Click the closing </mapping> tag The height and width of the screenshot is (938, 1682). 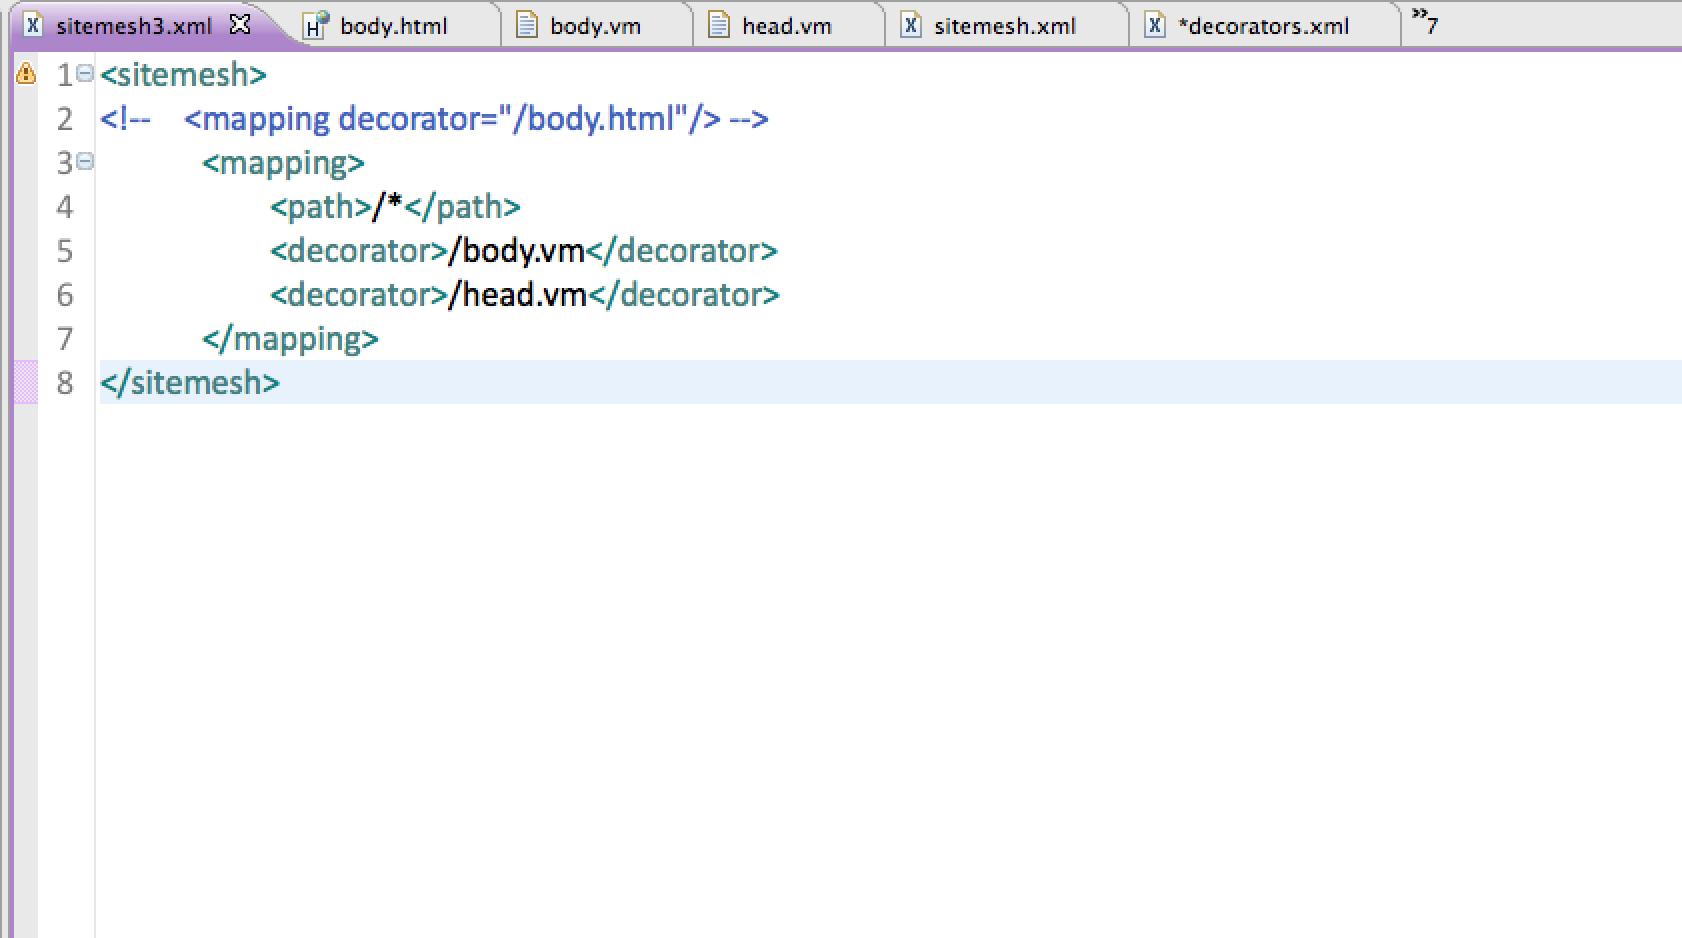click(290, 339)
